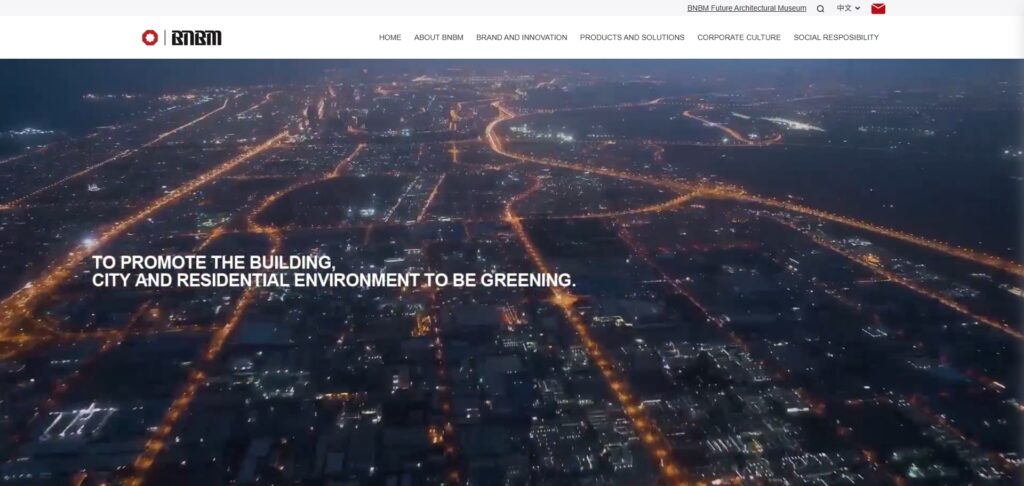The width and height of the screenshot is (1024, 486).
Task: Go to the HOME menu item
Action: tap(390, 38)
